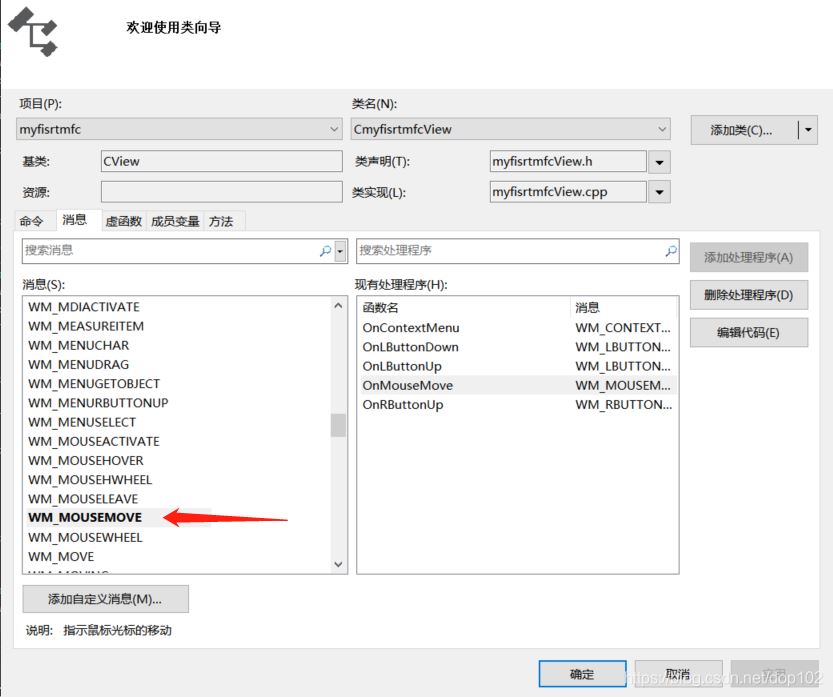Confirm with the 确定 button
This screenshot has height=697, width=833.
click(x=582, y=674)
